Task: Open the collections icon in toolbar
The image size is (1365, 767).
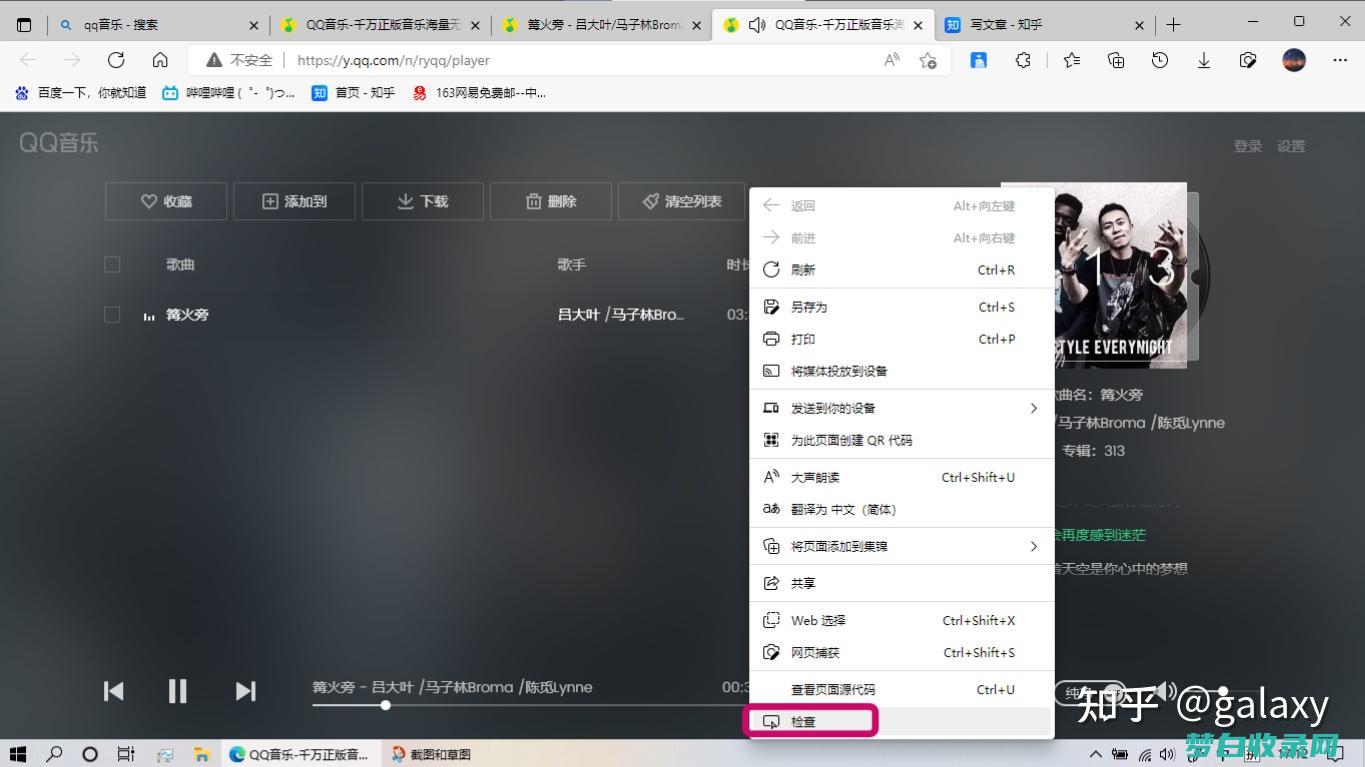Action: [1116, 60]
